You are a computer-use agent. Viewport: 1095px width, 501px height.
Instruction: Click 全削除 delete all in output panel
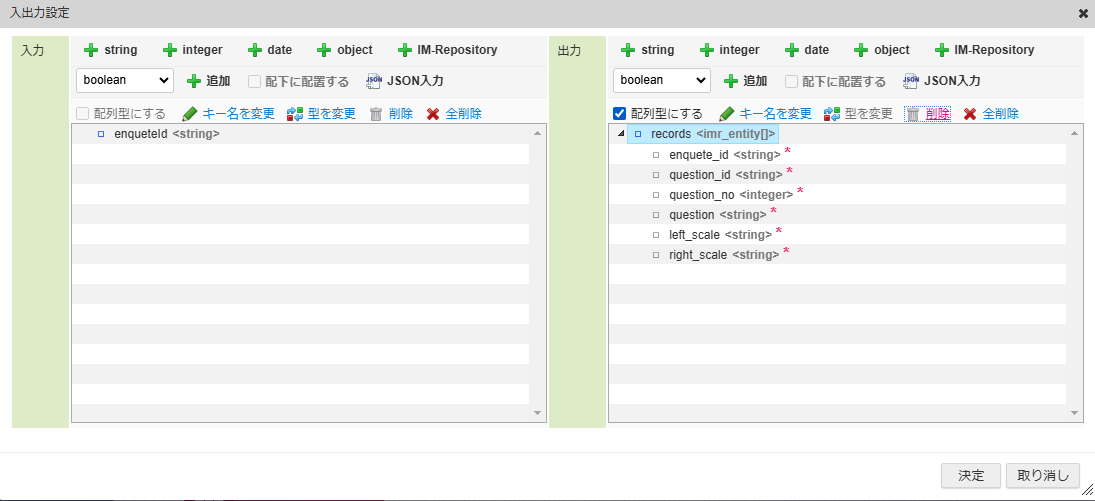[x=991, y=114]
